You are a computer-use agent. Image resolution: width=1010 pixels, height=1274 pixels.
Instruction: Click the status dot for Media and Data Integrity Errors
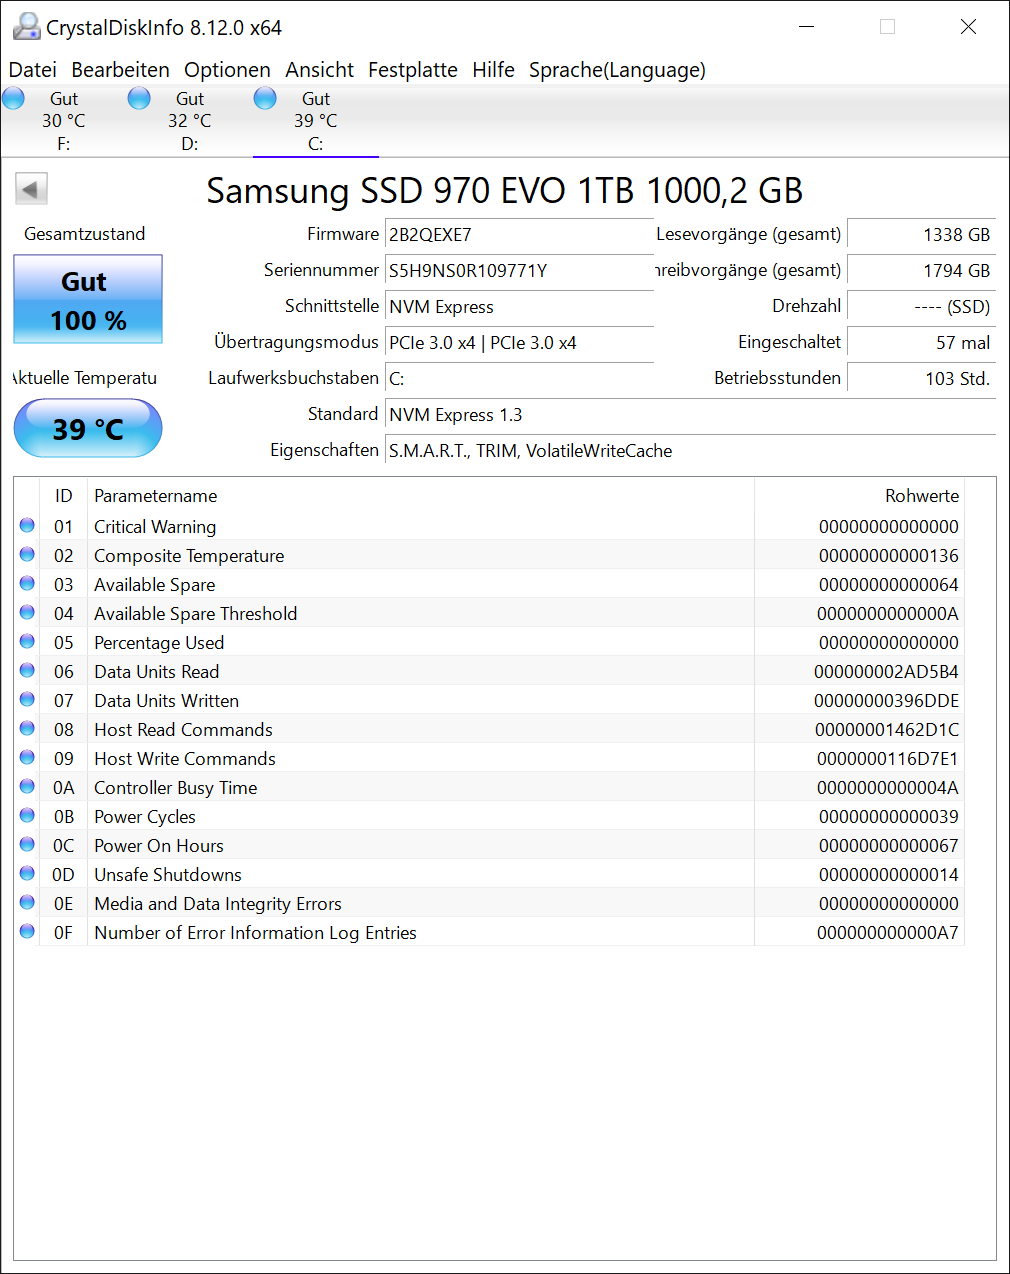pos(27,902)
